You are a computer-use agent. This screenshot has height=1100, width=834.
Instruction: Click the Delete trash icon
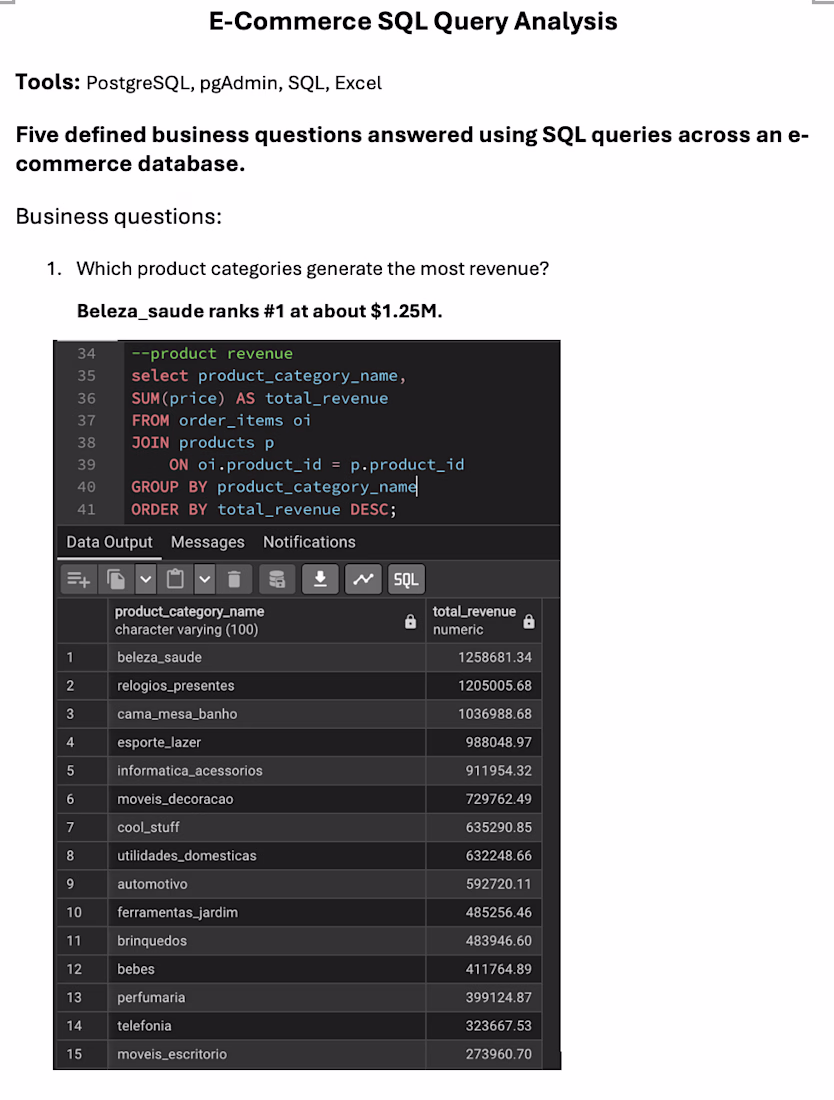[234, 579]
